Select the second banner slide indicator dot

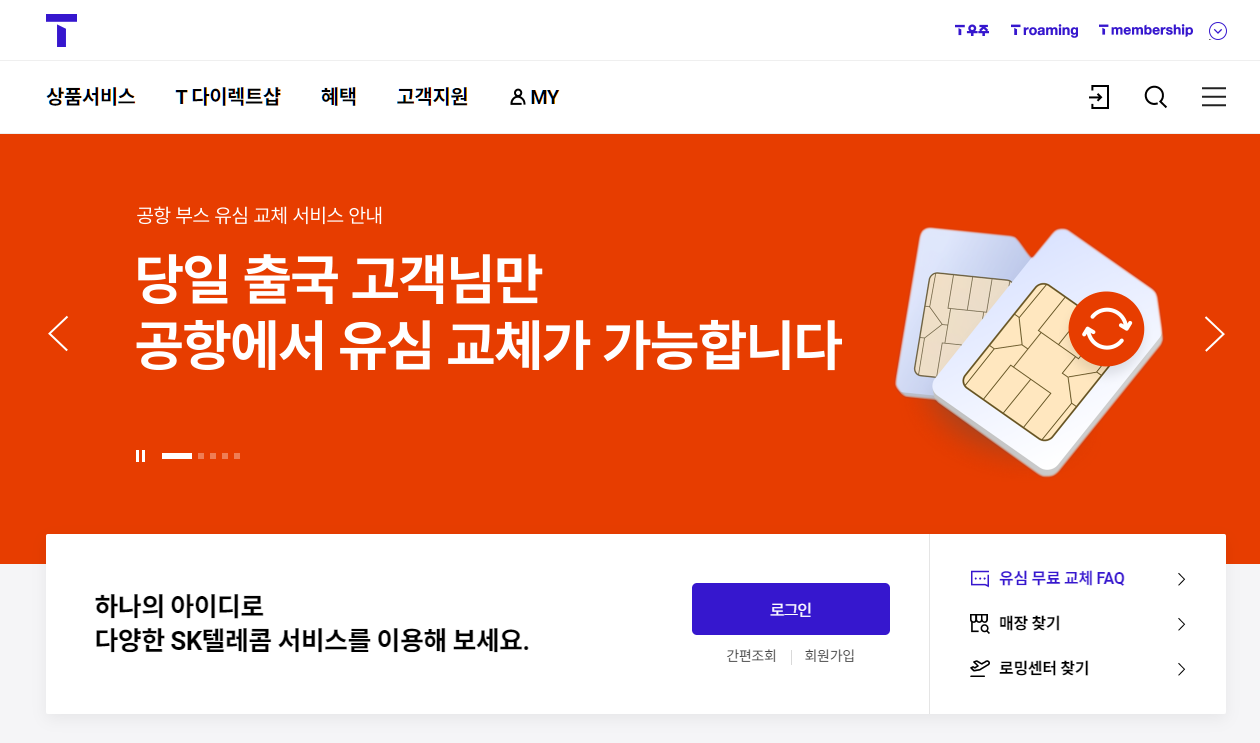click(201, 456)
